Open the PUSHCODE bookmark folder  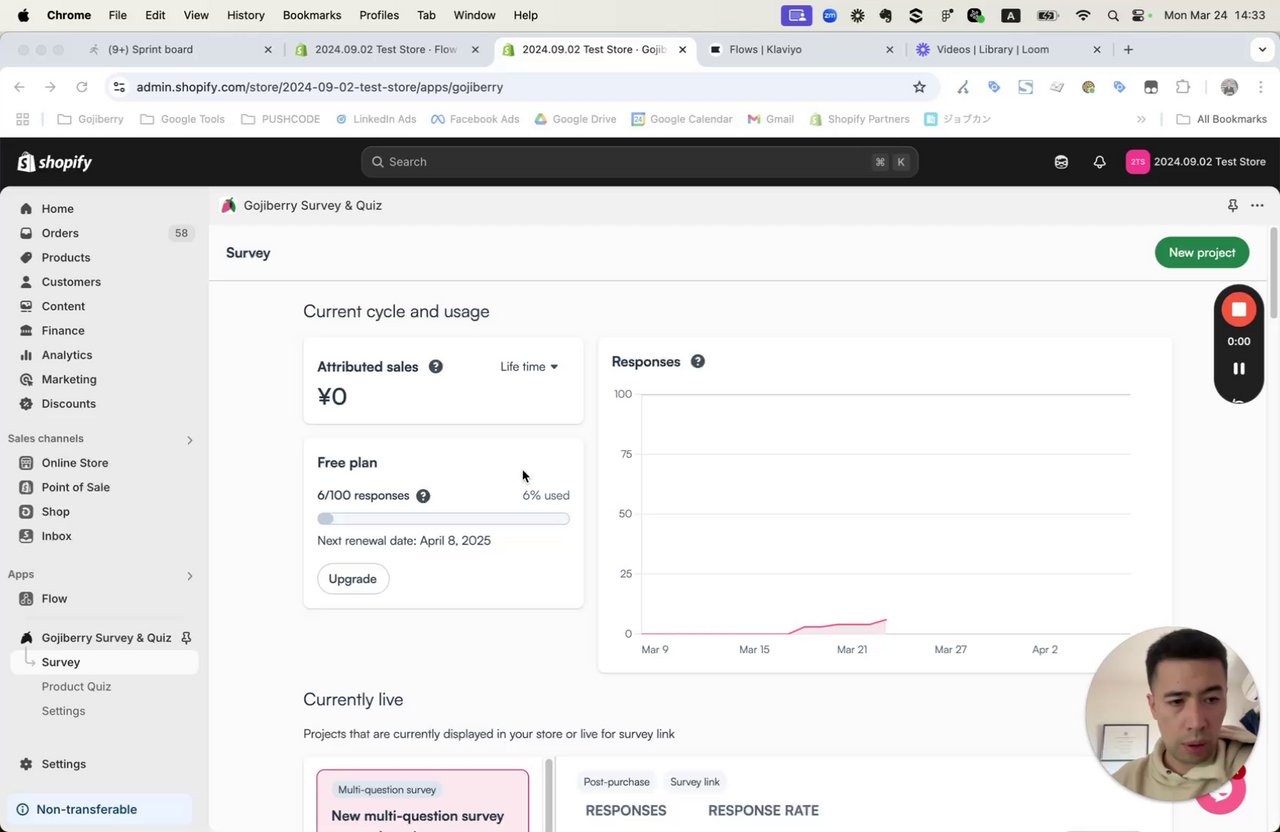[280, 119]
